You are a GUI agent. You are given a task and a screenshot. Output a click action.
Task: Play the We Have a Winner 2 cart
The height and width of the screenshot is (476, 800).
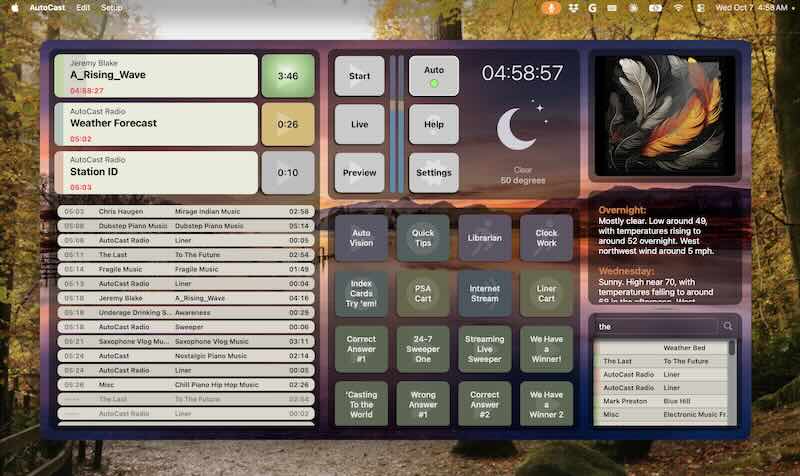tap(546, 405)
